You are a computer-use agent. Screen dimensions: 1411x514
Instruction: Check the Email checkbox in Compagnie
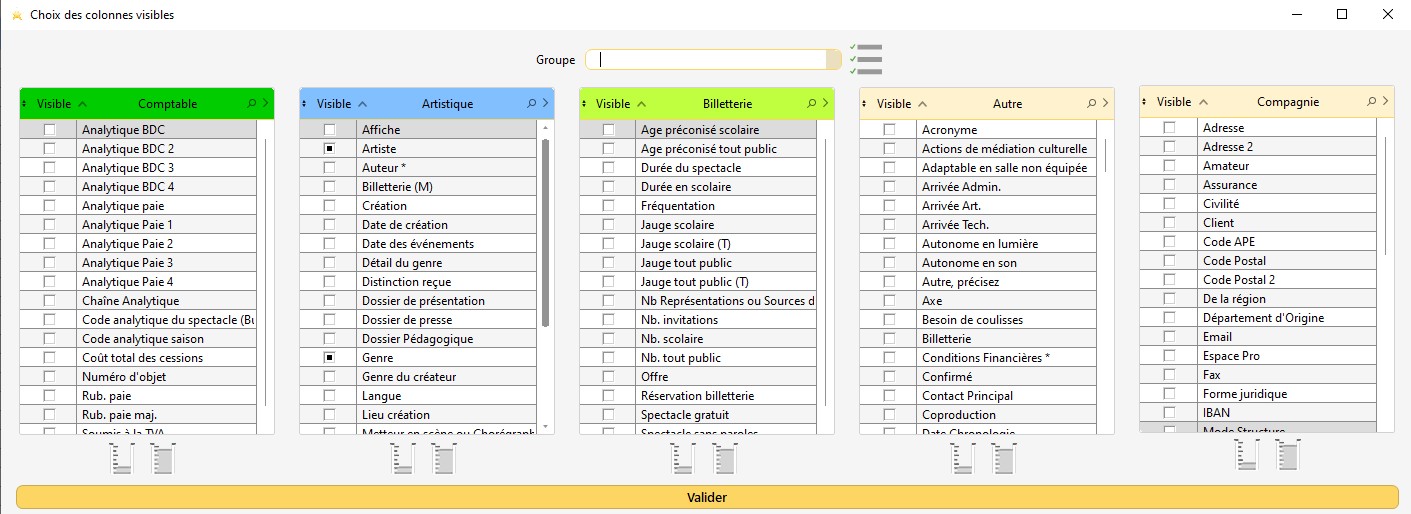(1169, 337)
